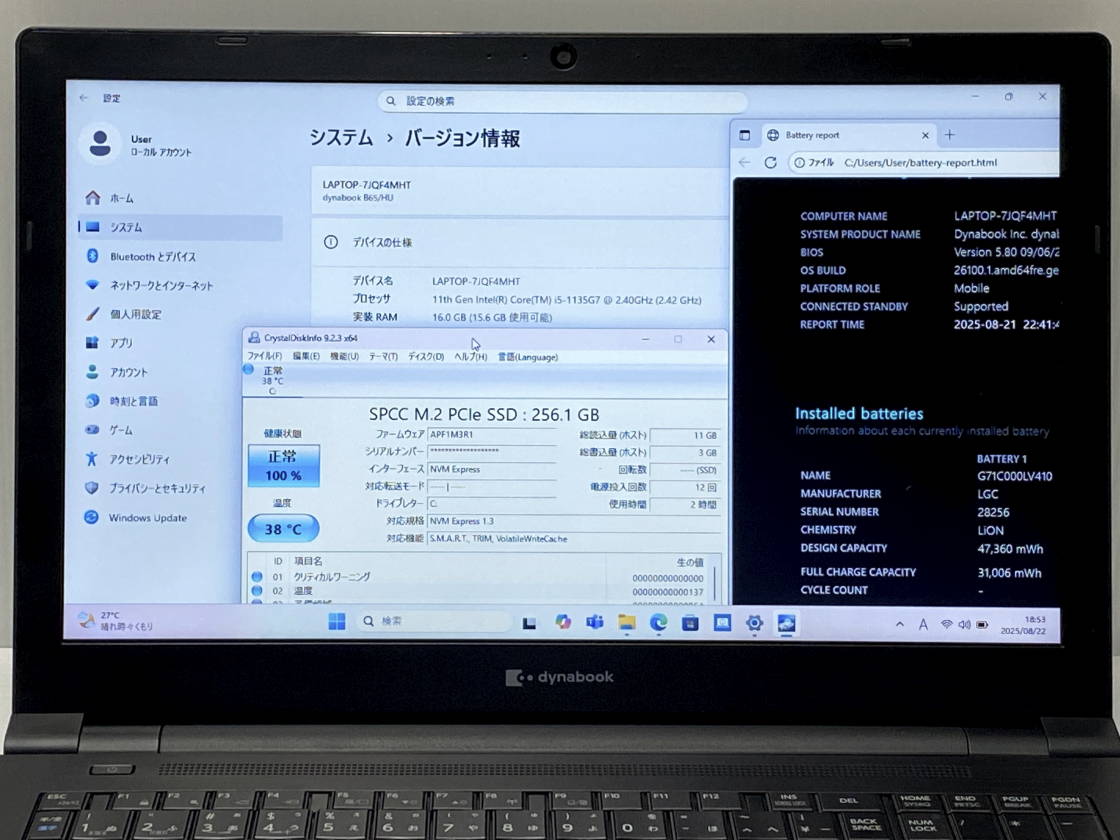Launch Copilot from the taskbar
Viewport: 1120px width, 840px height.
tap(563, 622)
